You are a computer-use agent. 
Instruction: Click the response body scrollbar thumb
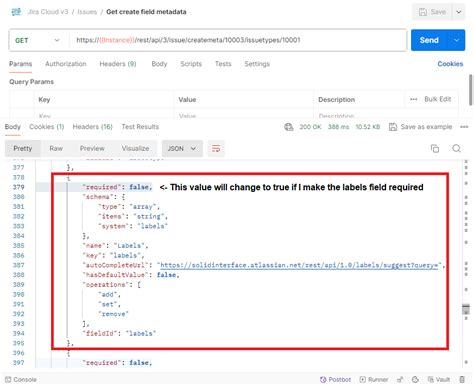coord(466,309)
